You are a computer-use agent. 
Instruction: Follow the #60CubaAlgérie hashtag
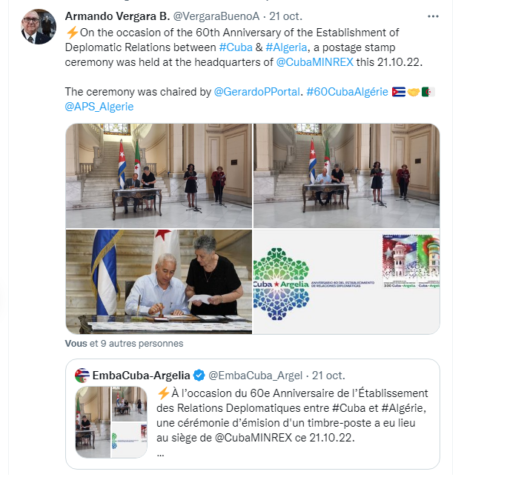coord(347,92)
